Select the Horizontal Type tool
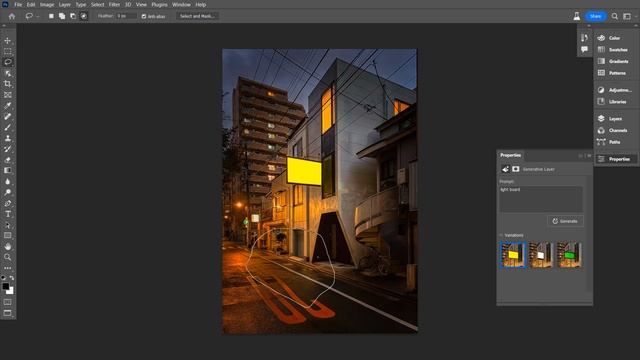640x360 pixels. [8, 214]
